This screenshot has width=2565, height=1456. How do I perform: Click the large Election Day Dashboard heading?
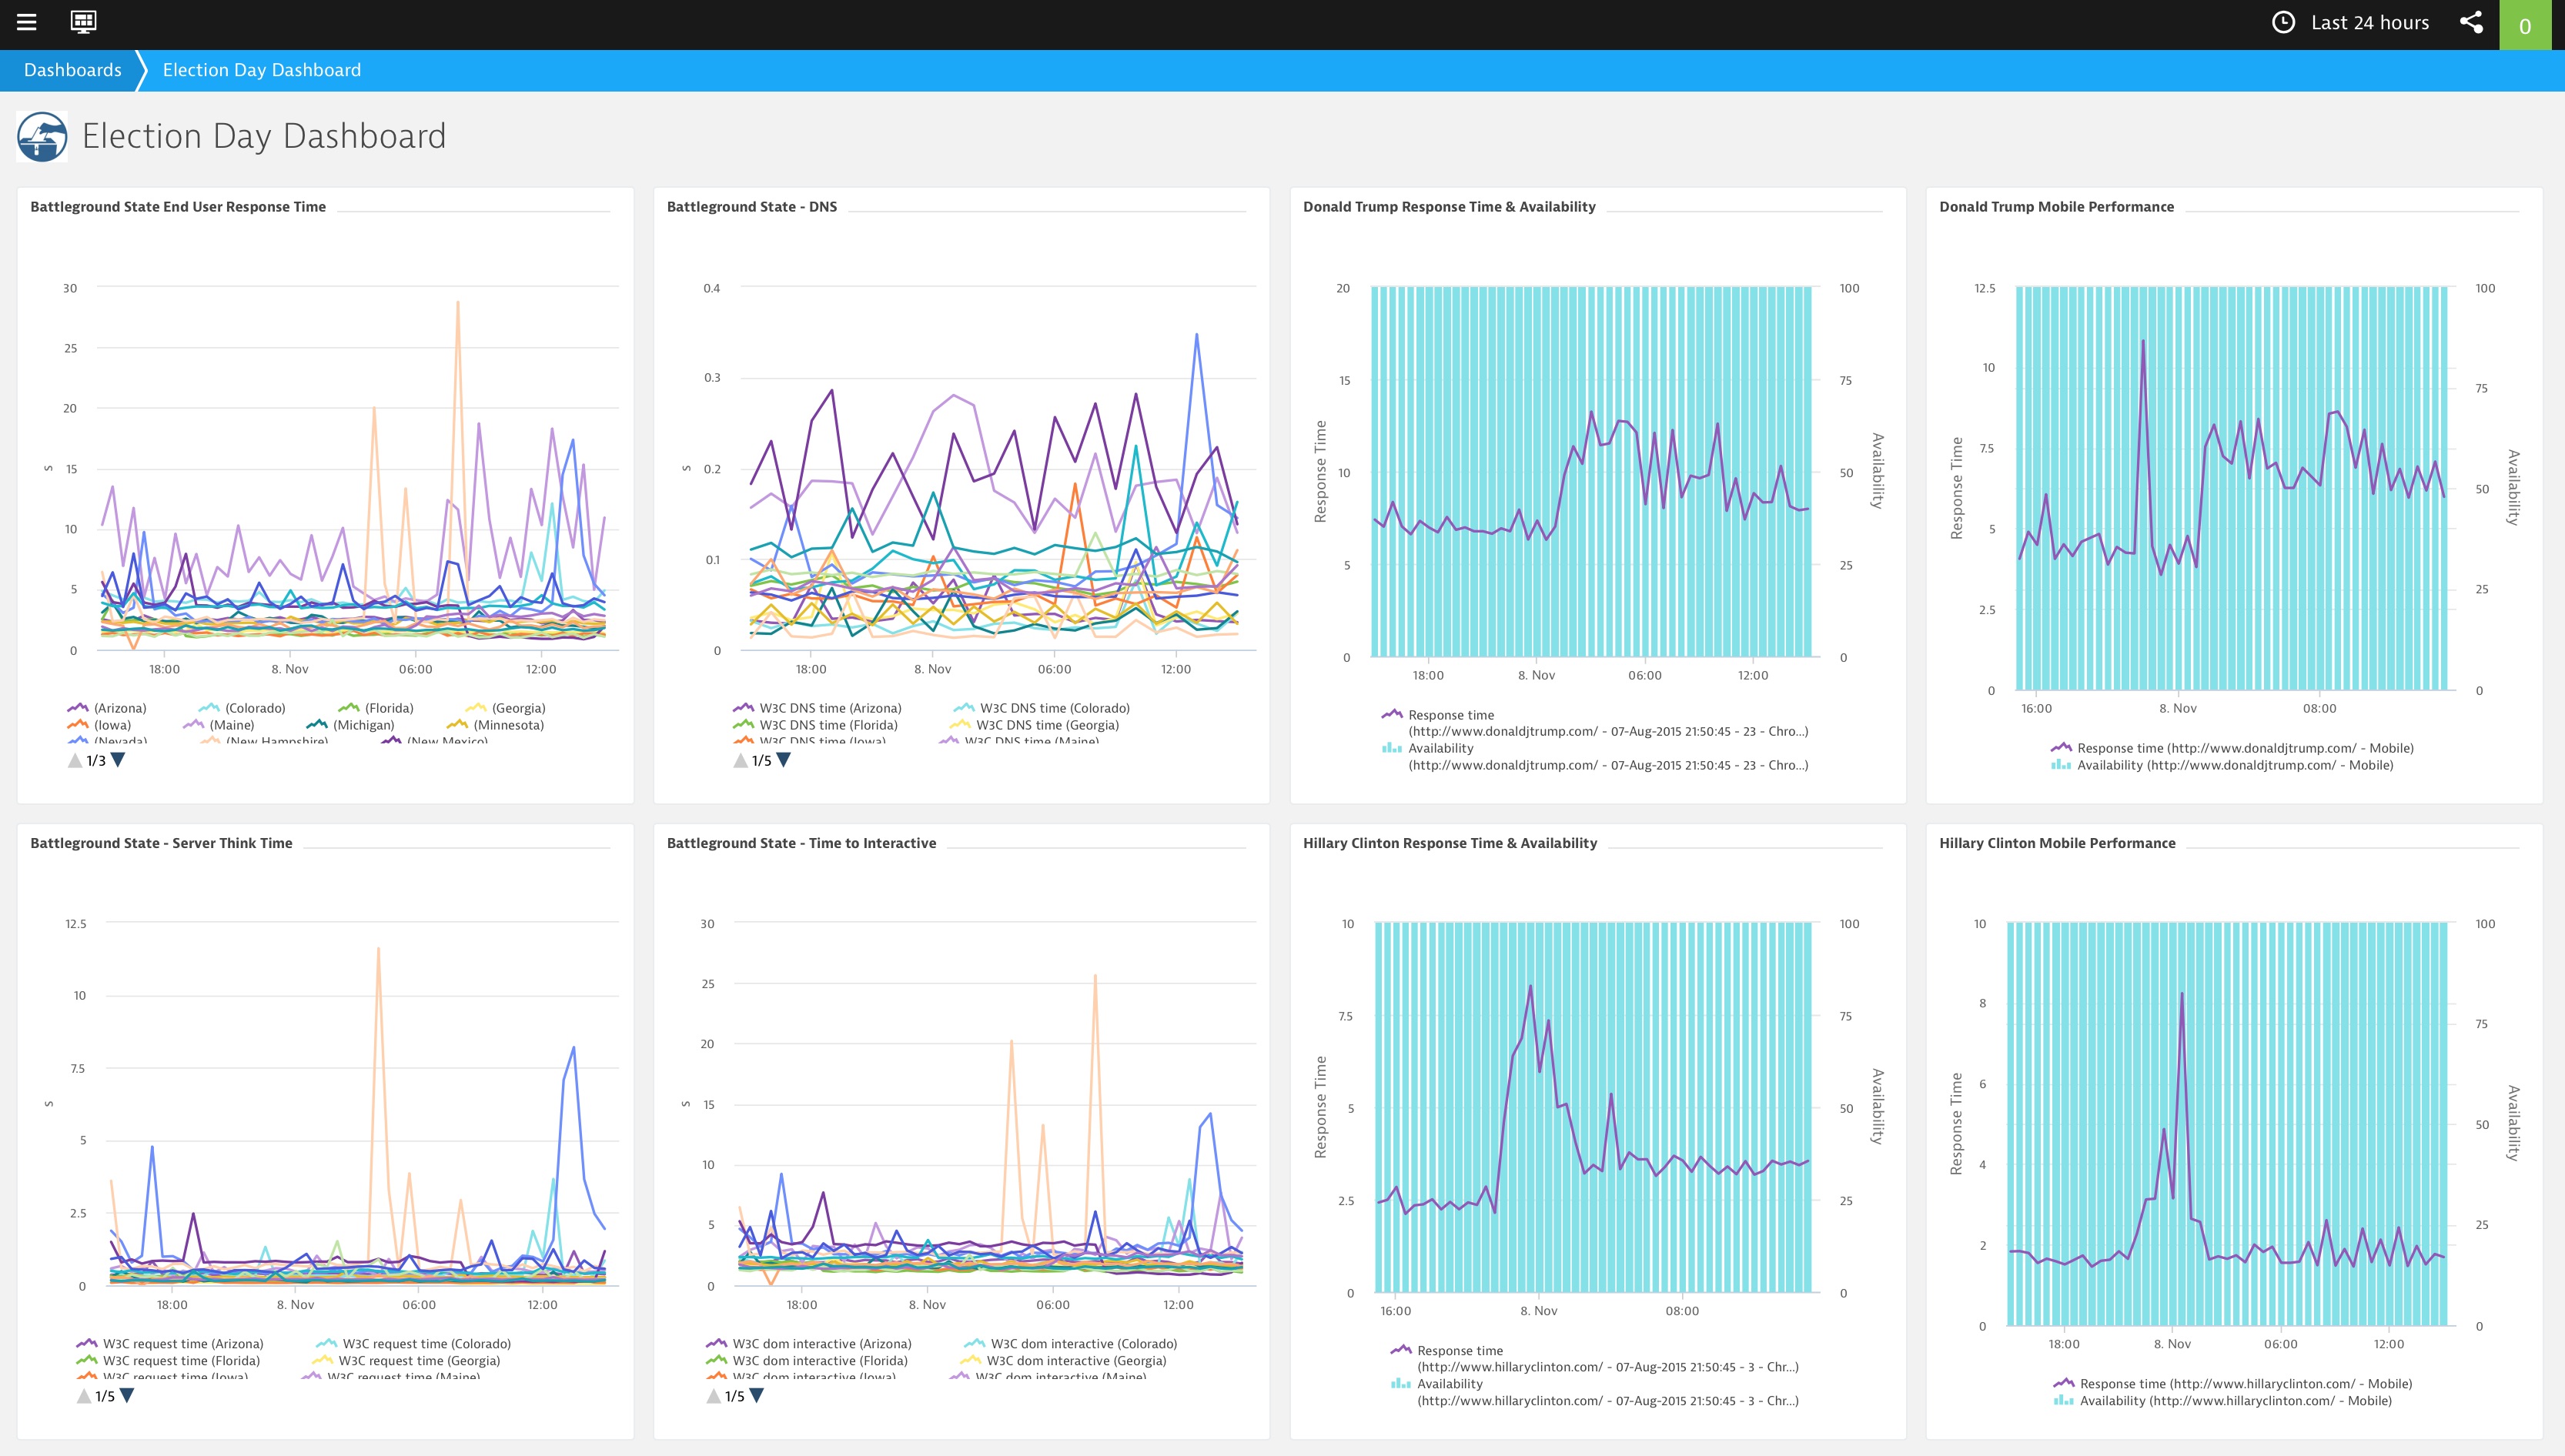pos(264,136)
